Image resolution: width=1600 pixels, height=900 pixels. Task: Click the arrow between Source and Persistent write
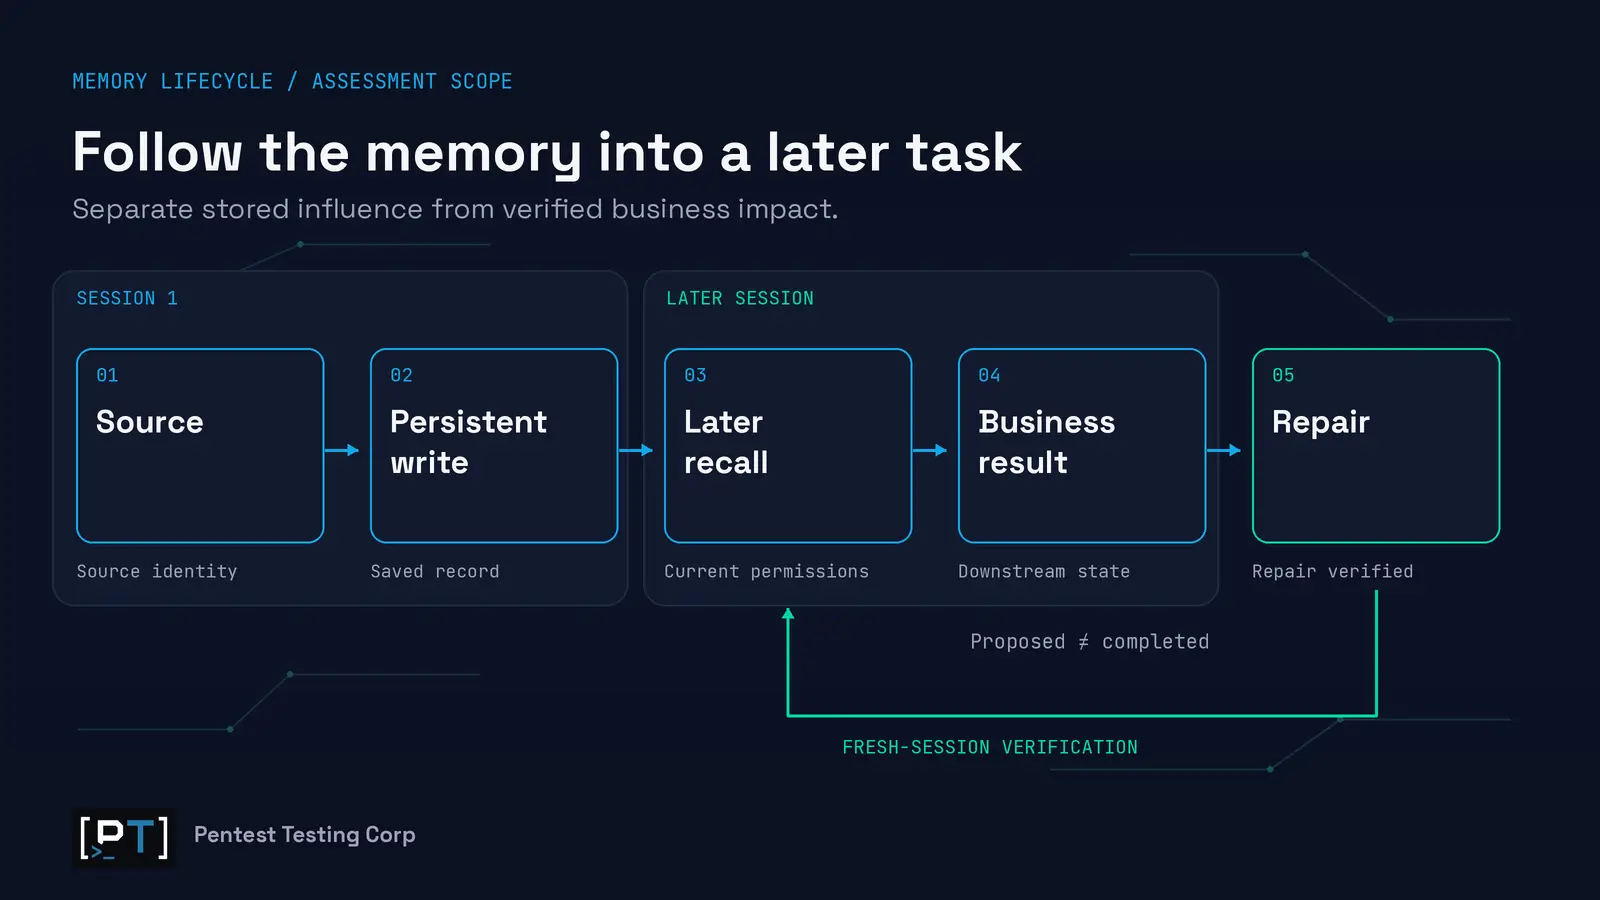coord(342,450)
